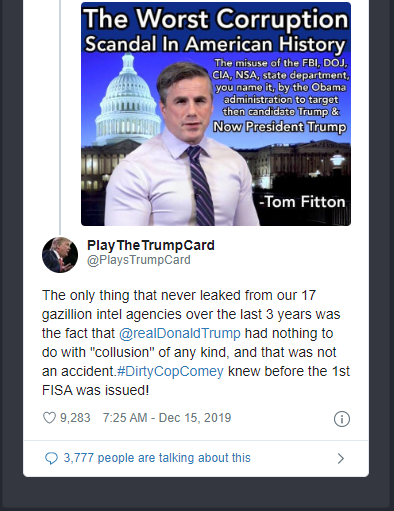Click the speech bubble conversation icon
Viewport: 394px width, 511px height.
[51, 458]
